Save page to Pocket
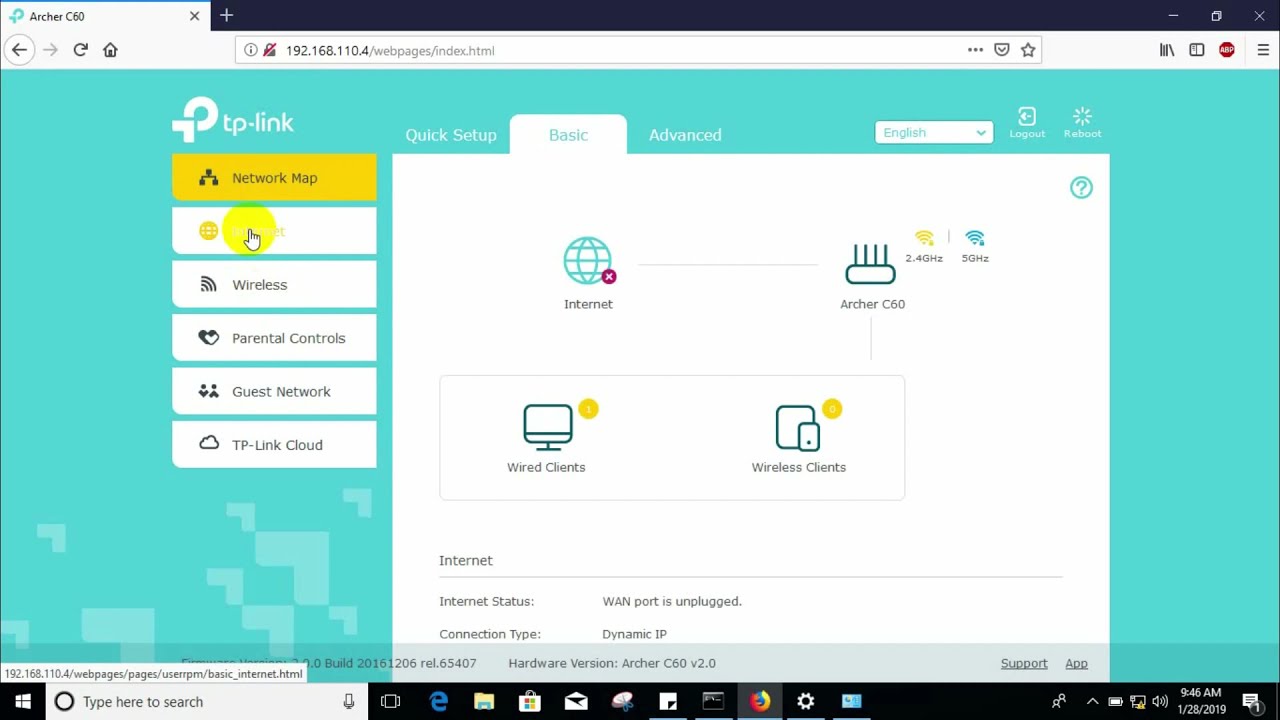The image size is (1280, 720). (1001, 50)
